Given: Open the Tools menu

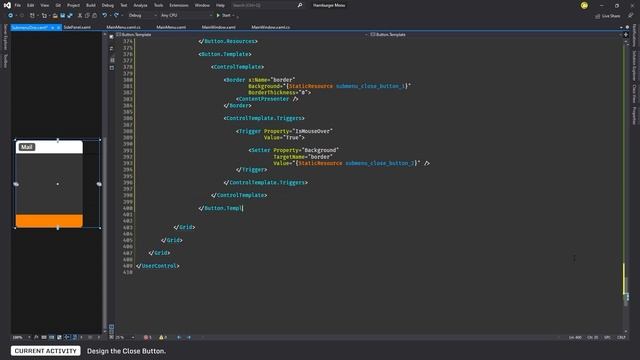Looking at the screenshot, I should 158,5.
